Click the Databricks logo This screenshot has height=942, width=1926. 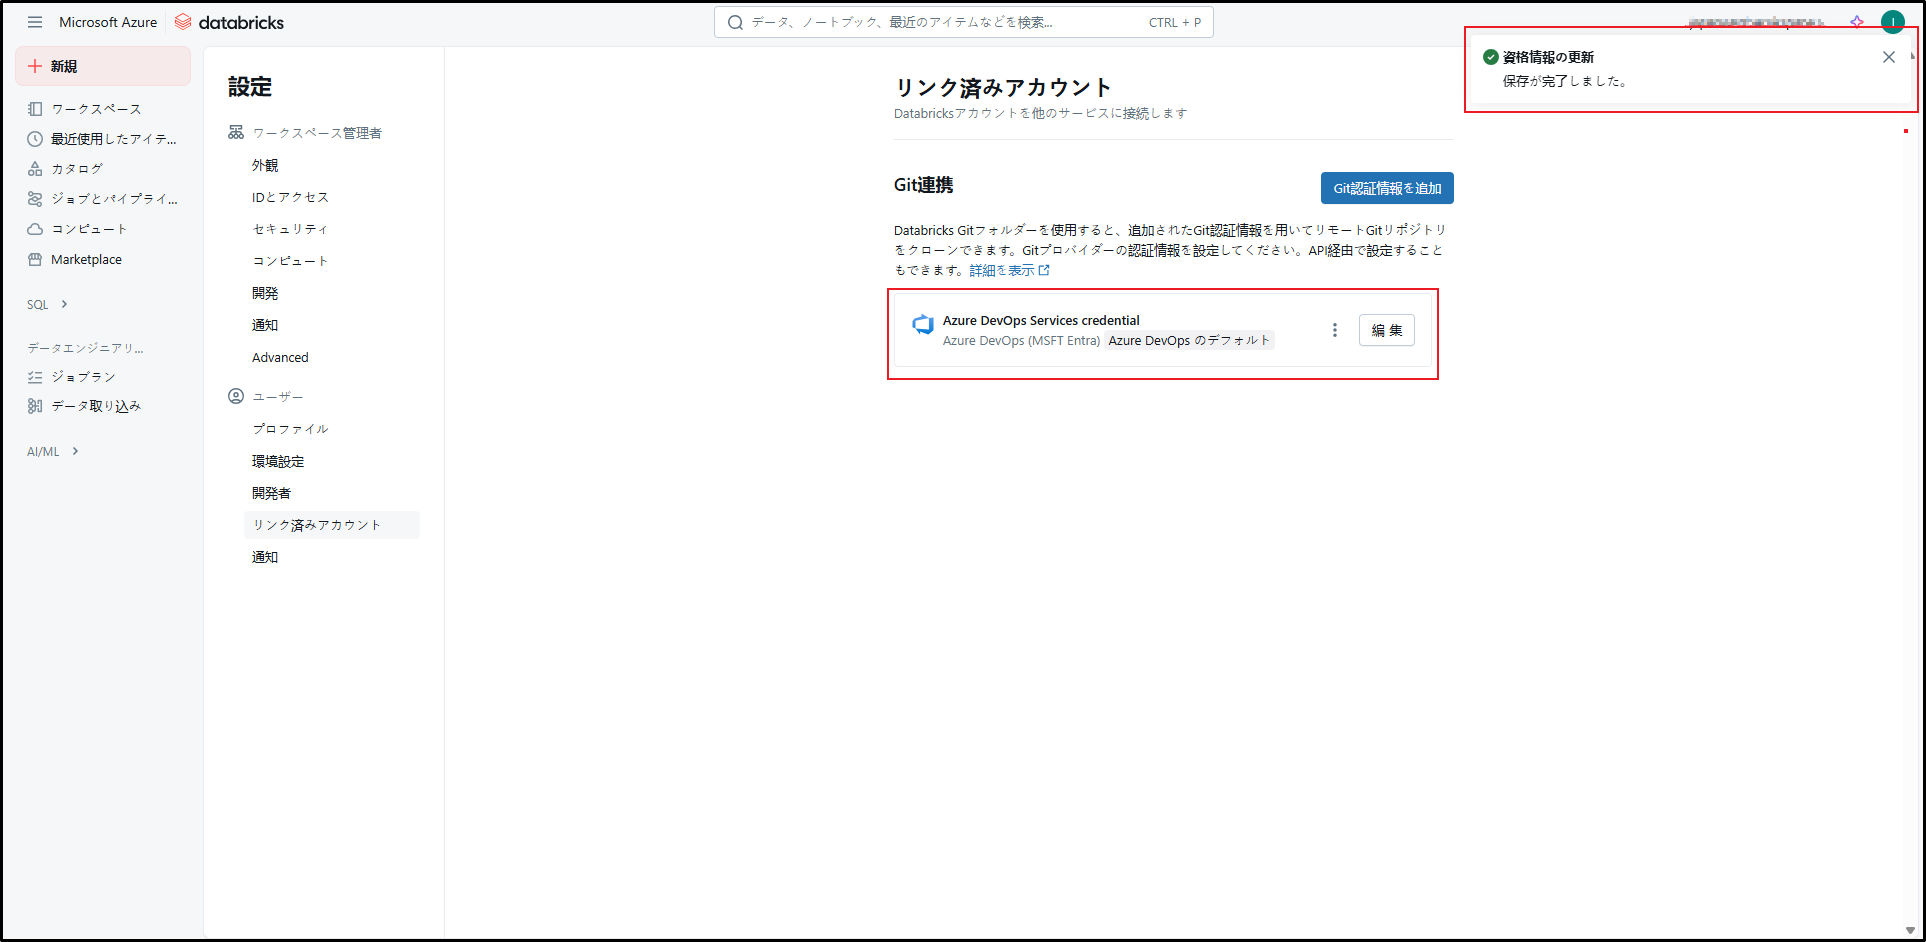point(229,22)
